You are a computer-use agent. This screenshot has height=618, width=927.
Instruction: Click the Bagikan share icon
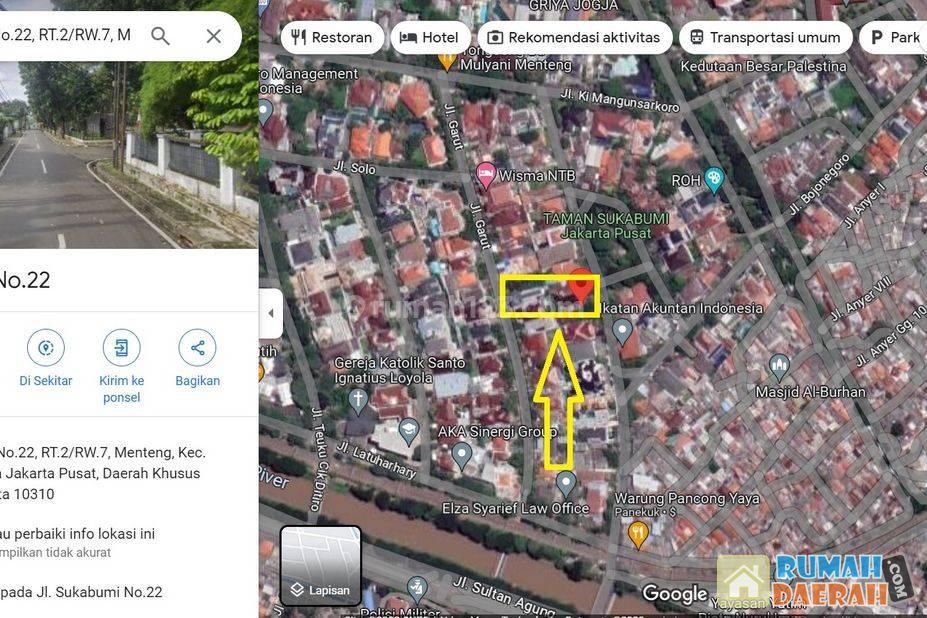click(197, 348)
